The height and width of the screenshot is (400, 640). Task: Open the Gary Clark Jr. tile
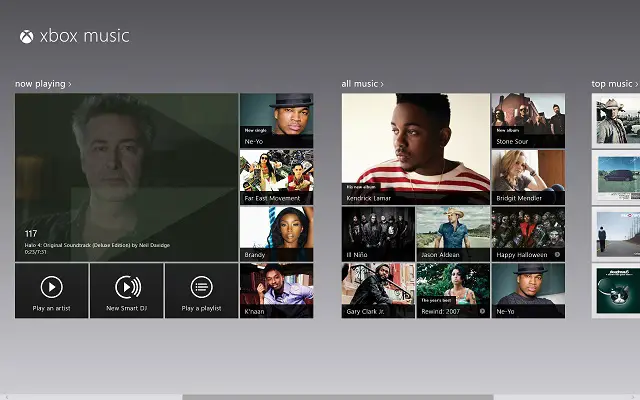pos(378,291)
